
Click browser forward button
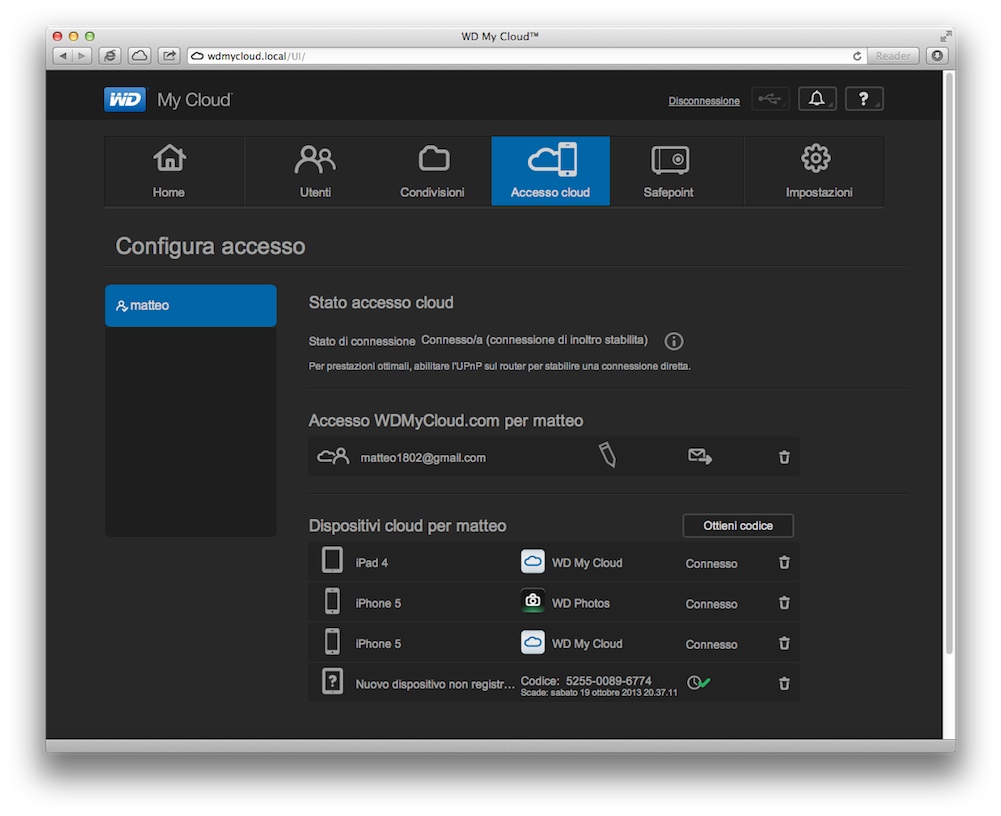pos(82,56)
